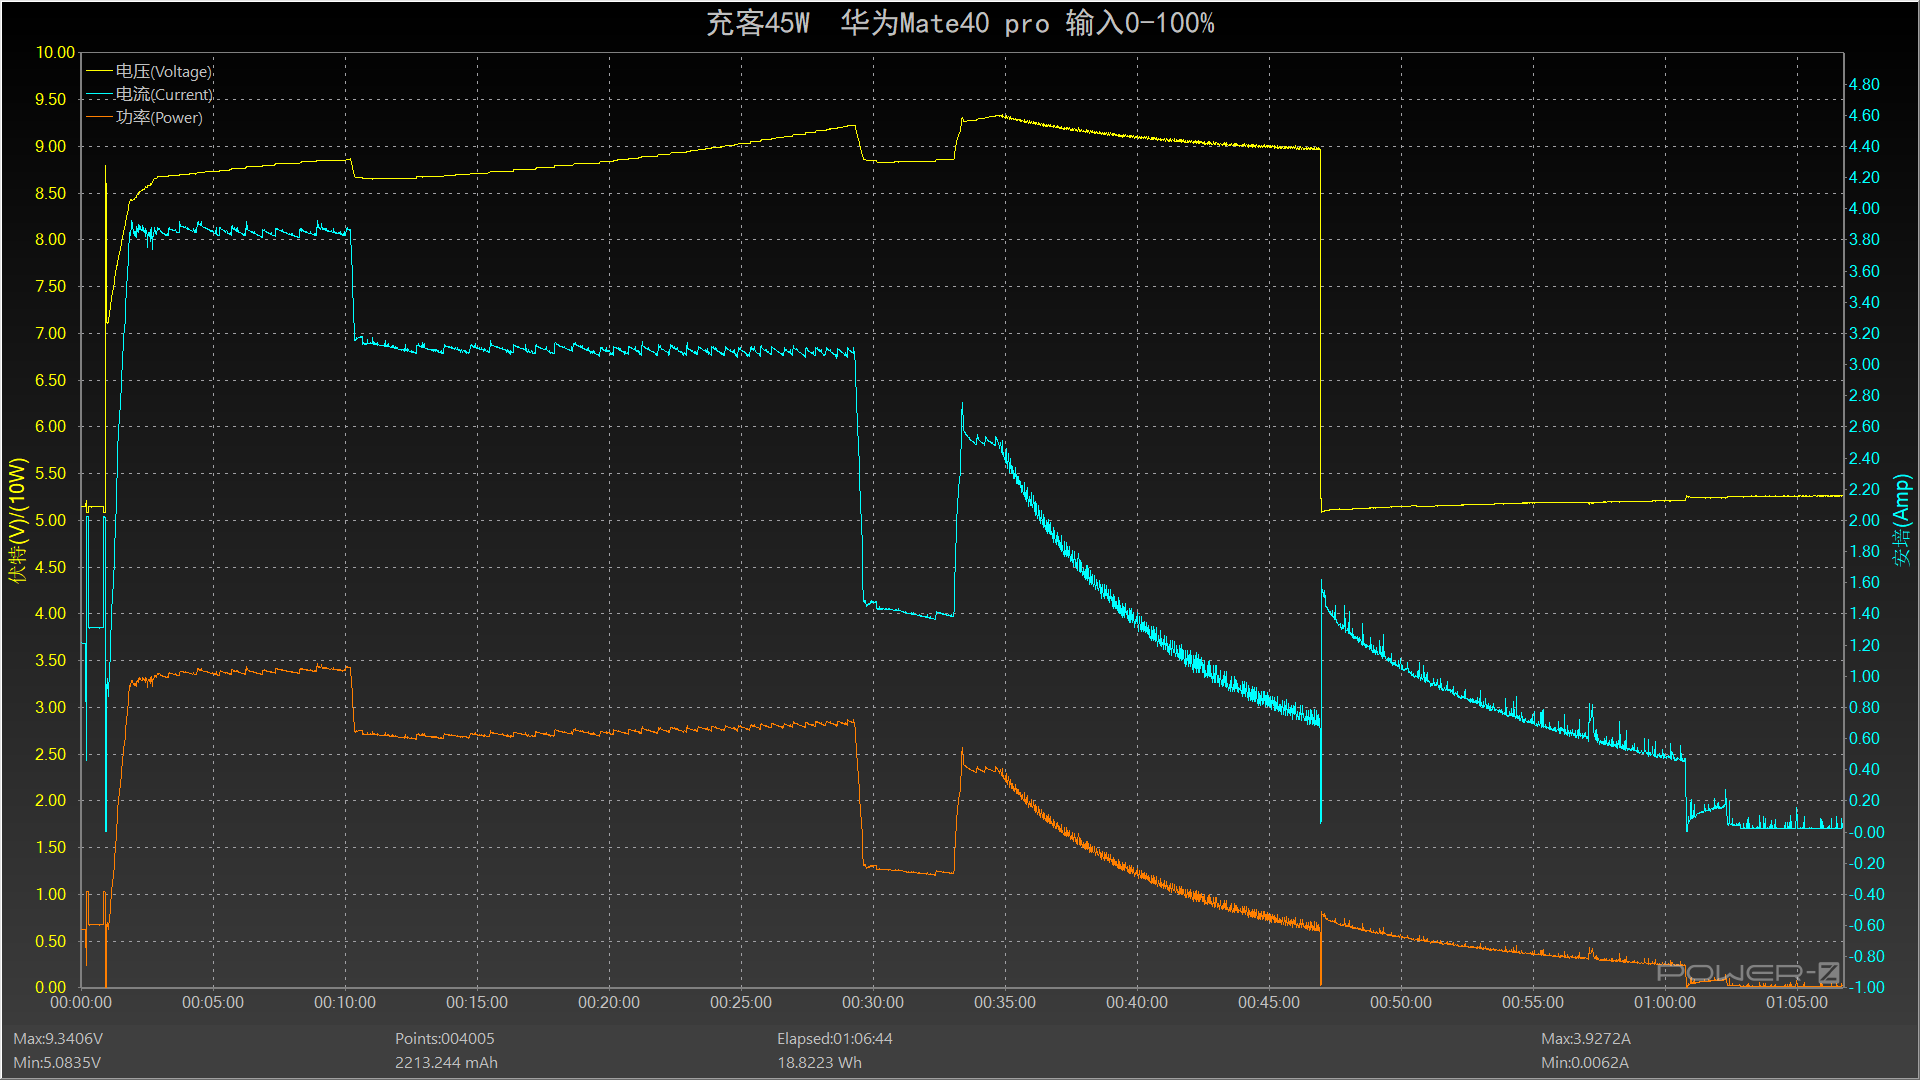The height and width of the screenshot is (1080, 1920).
Task: Select the 功率(Power) legend entry
Action: 159,118
